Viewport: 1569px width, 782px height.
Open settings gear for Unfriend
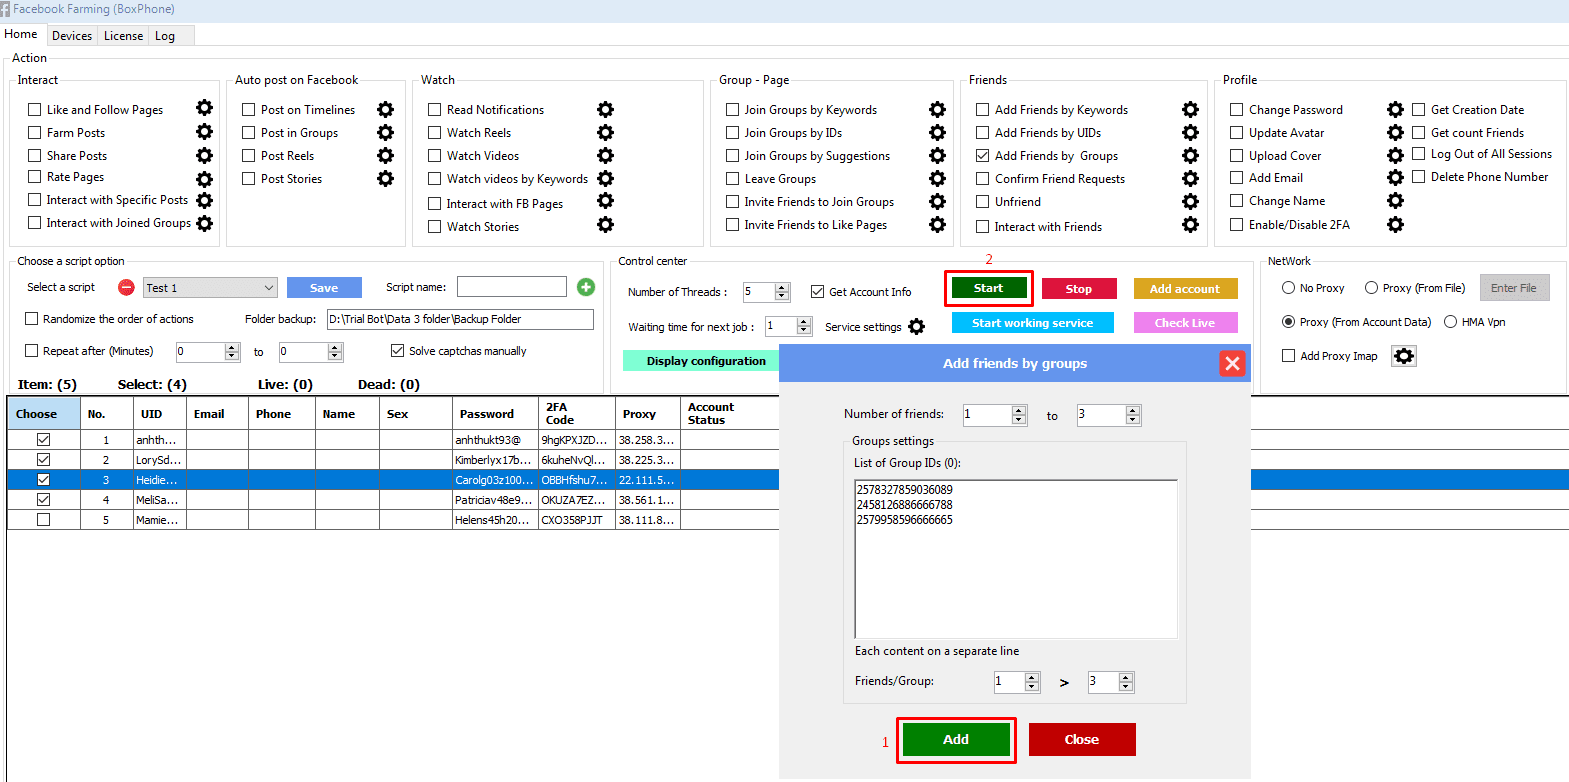[x=1190, y=201]
